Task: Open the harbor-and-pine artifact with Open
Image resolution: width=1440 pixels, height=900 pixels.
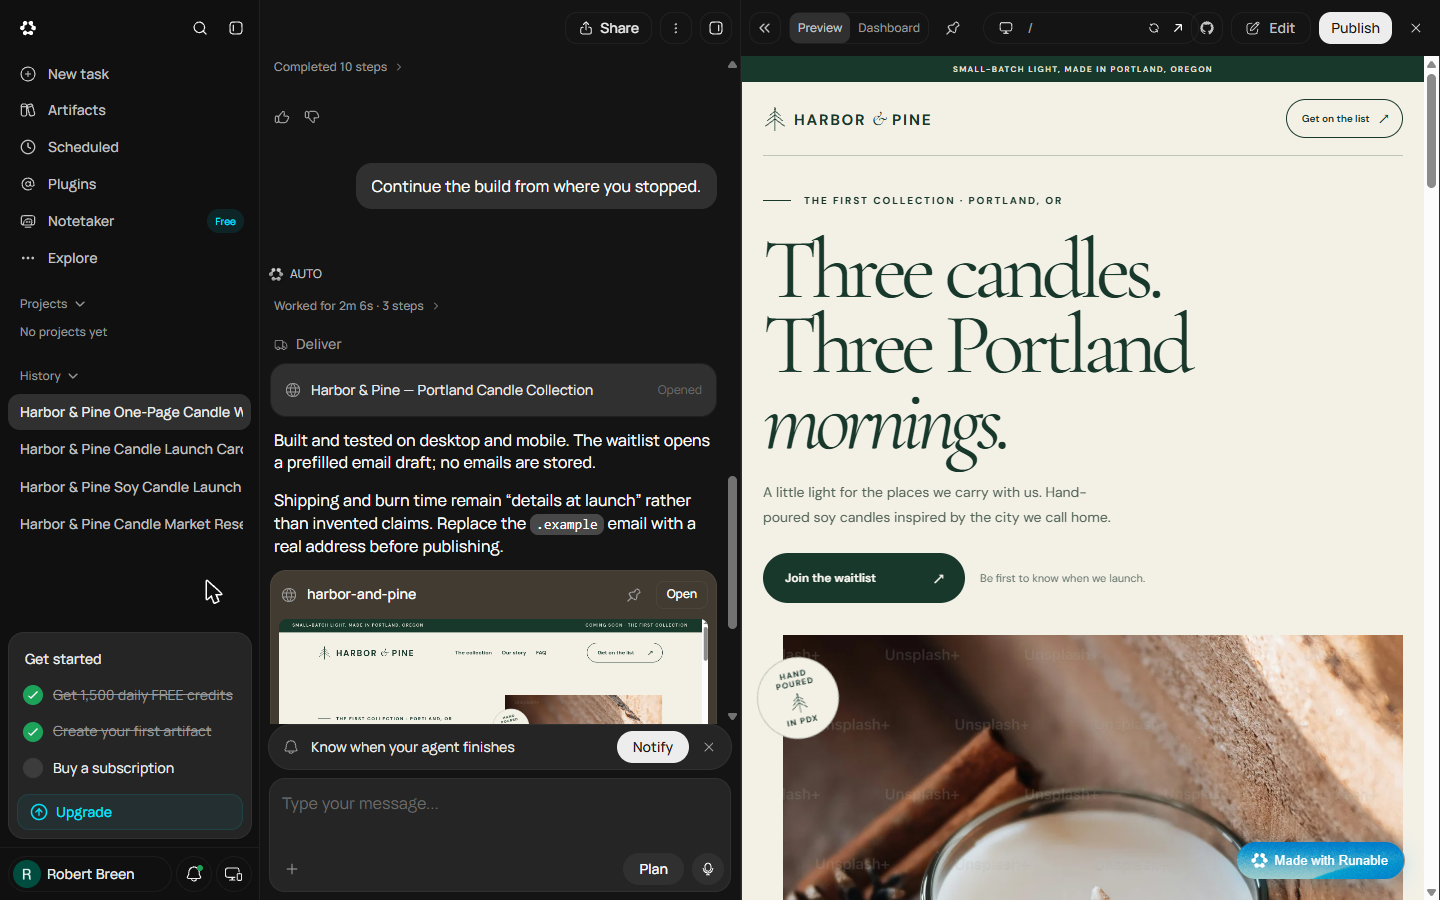Action: click(682, 594)
